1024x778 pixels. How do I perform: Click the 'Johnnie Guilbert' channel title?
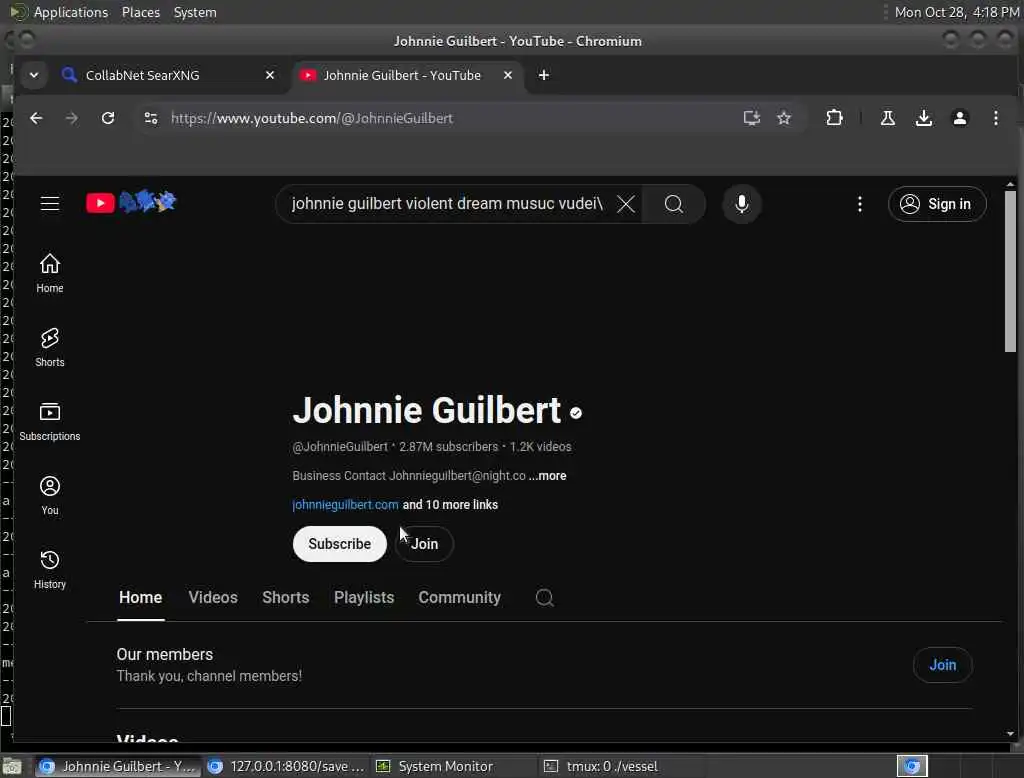(x=426, y=410)
